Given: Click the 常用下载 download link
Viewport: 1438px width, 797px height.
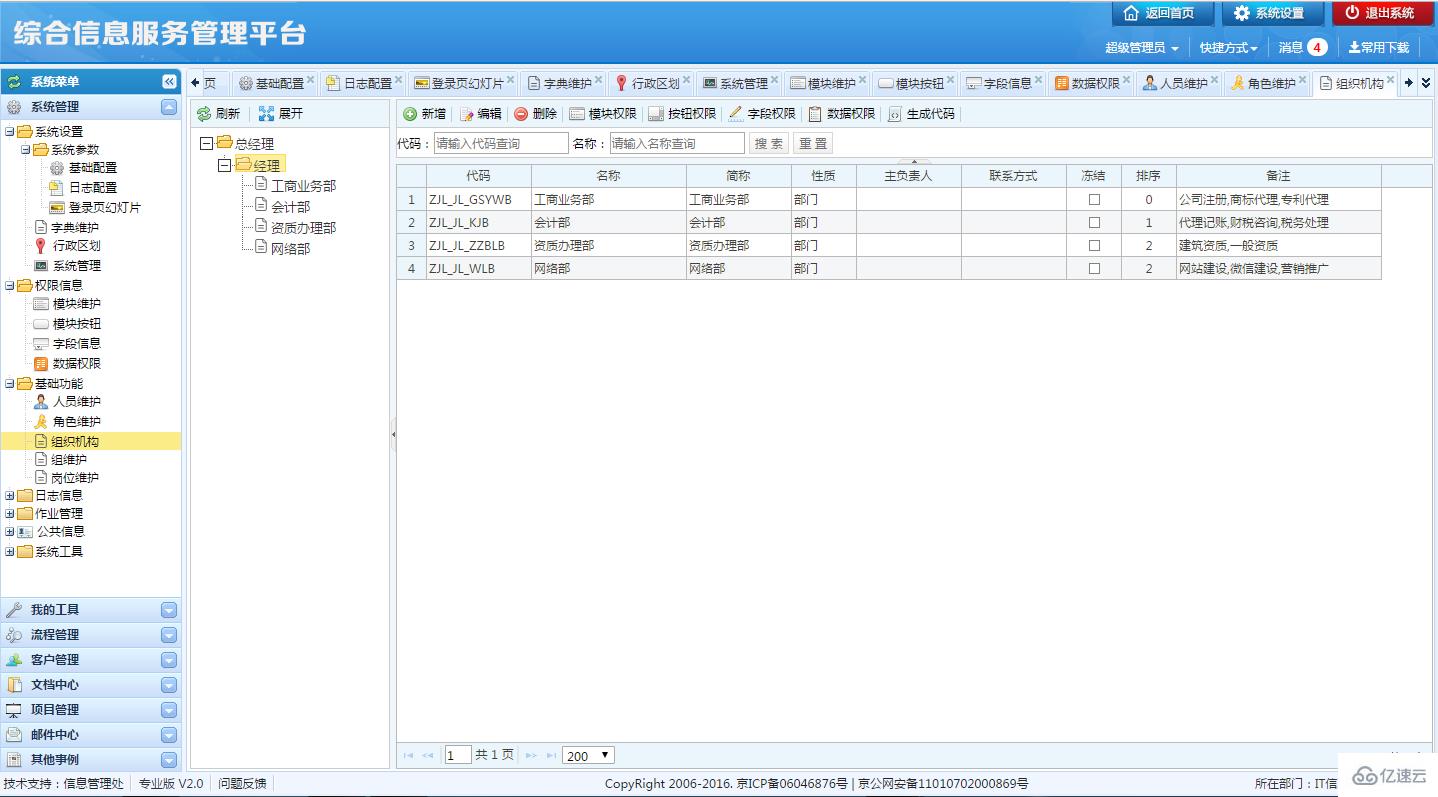Looking at the screenshot, I should [1379, 47].
